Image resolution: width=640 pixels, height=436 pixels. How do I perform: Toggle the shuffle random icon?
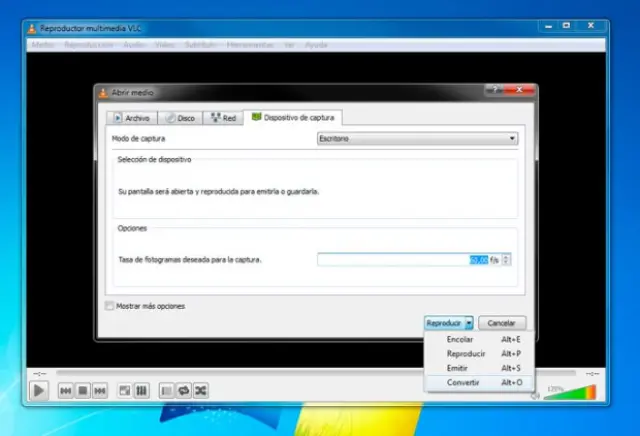[x=201, y=390]
